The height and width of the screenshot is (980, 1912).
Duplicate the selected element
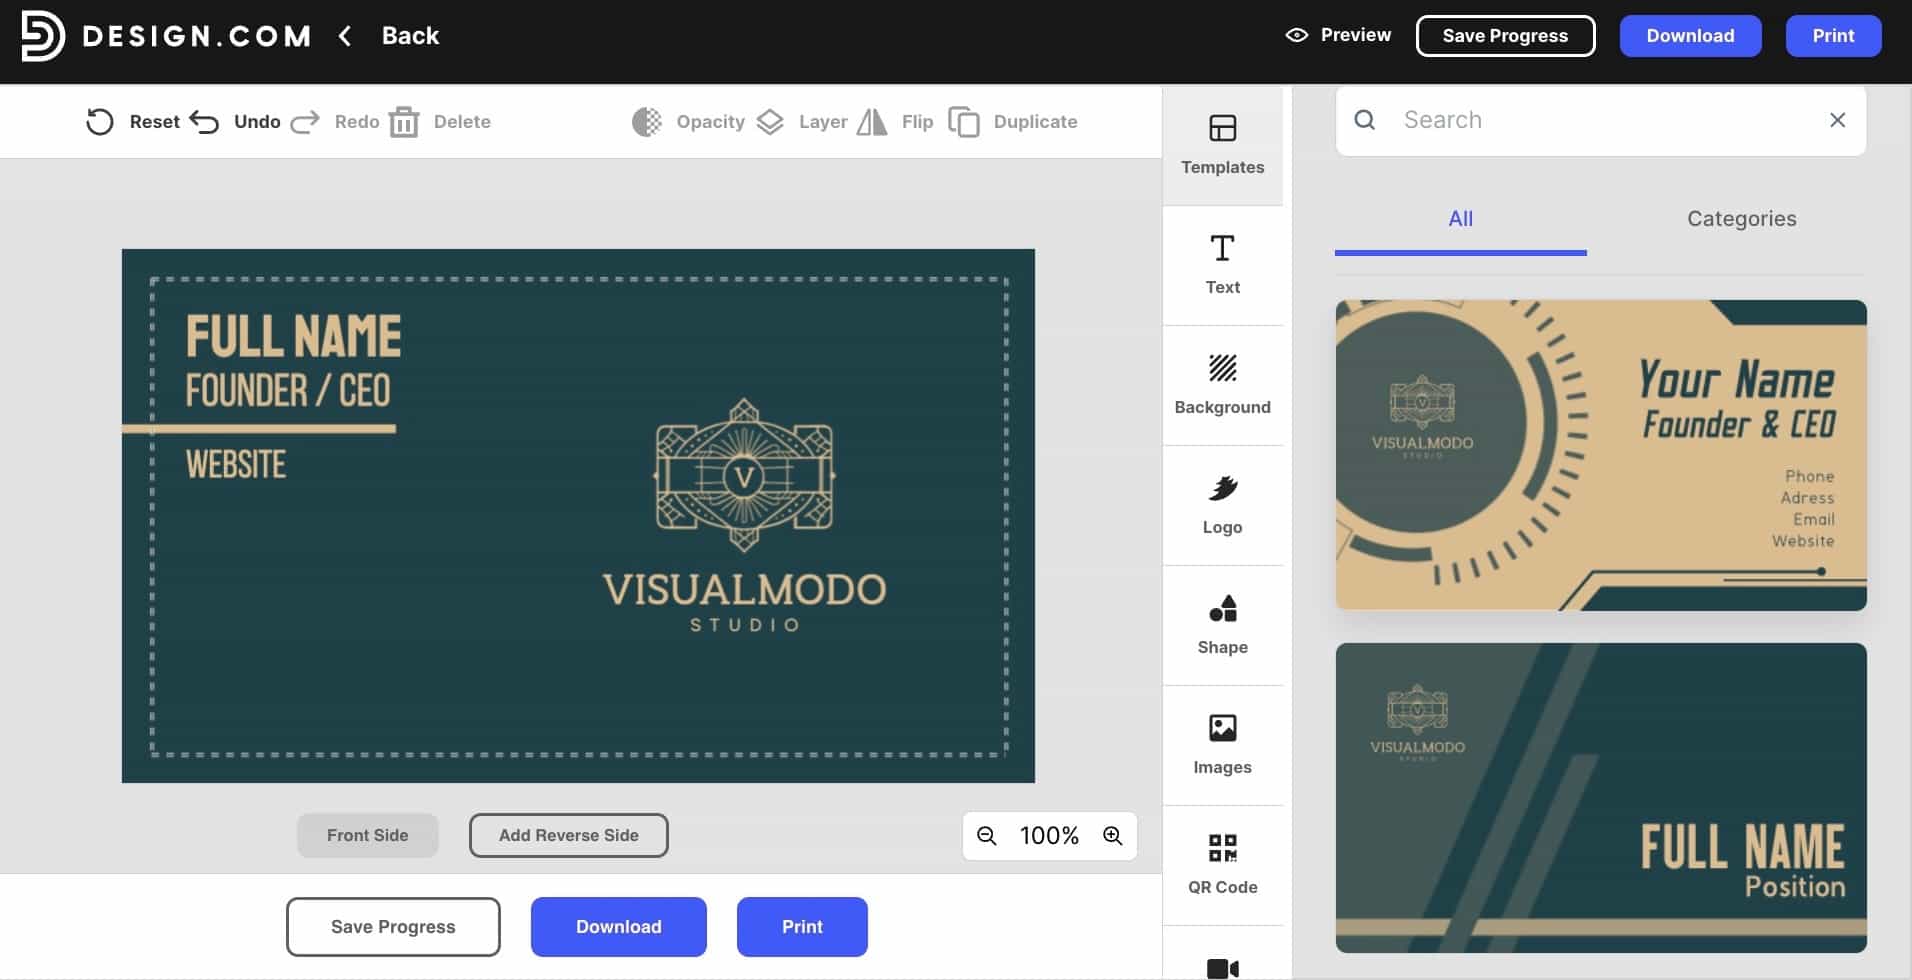coord(1012,121)
